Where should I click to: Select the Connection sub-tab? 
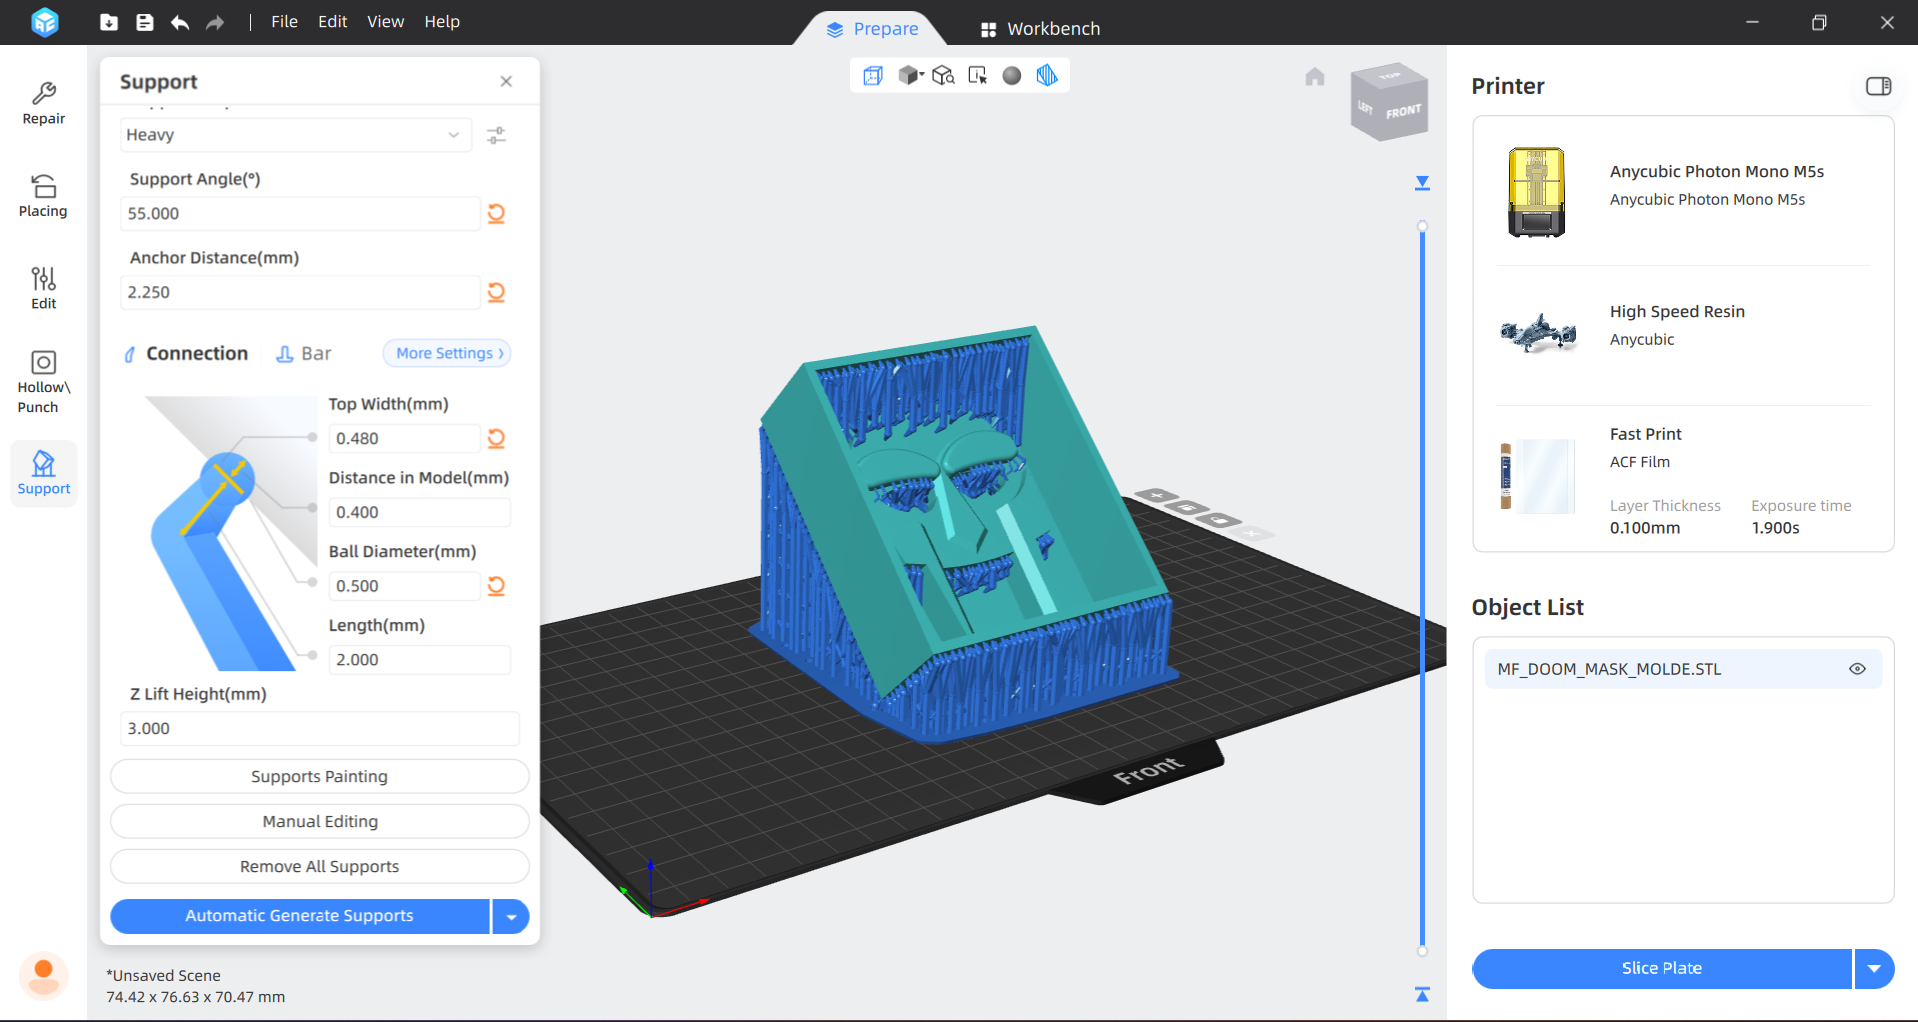pyautogui.click(x=186, y=354)
